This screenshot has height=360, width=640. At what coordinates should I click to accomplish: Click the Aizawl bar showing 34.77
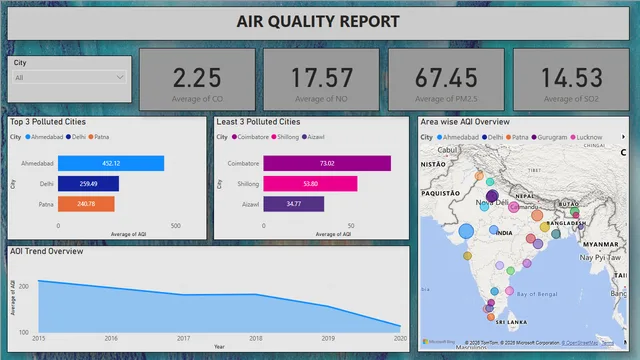pos(294,204)
